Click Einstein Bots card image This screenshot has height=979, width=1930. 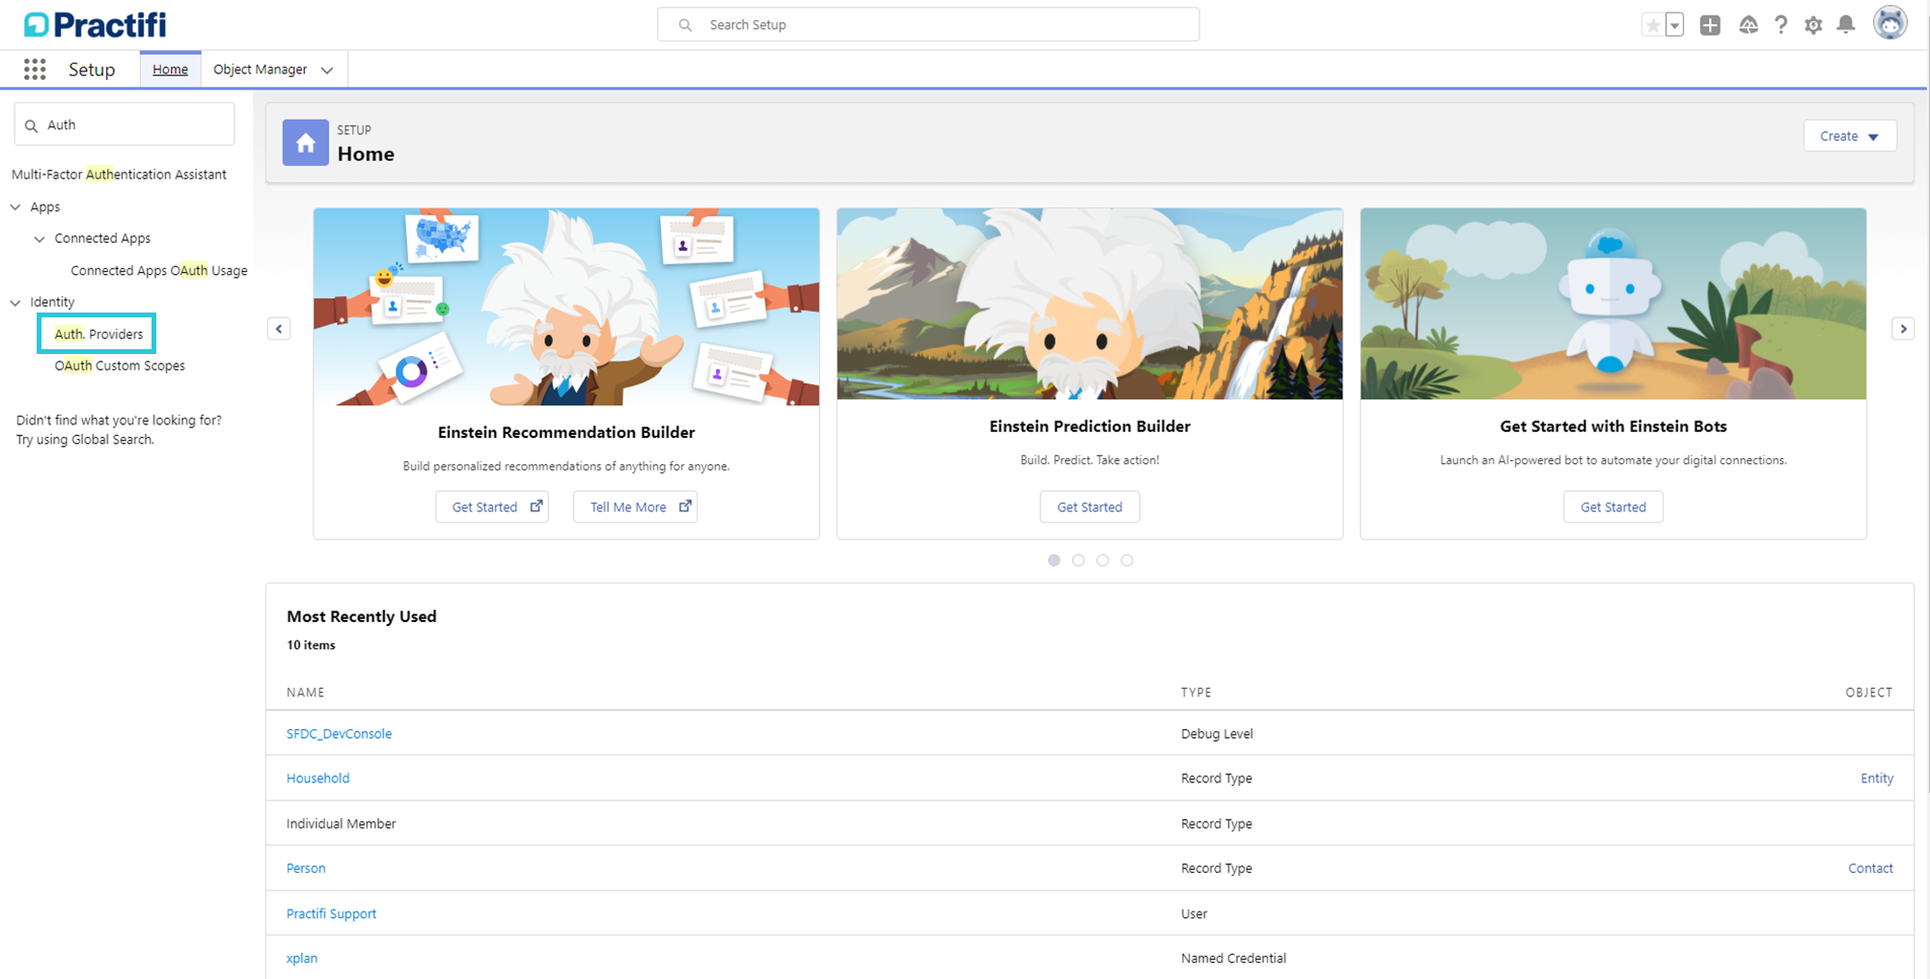tap(1613, 304)
